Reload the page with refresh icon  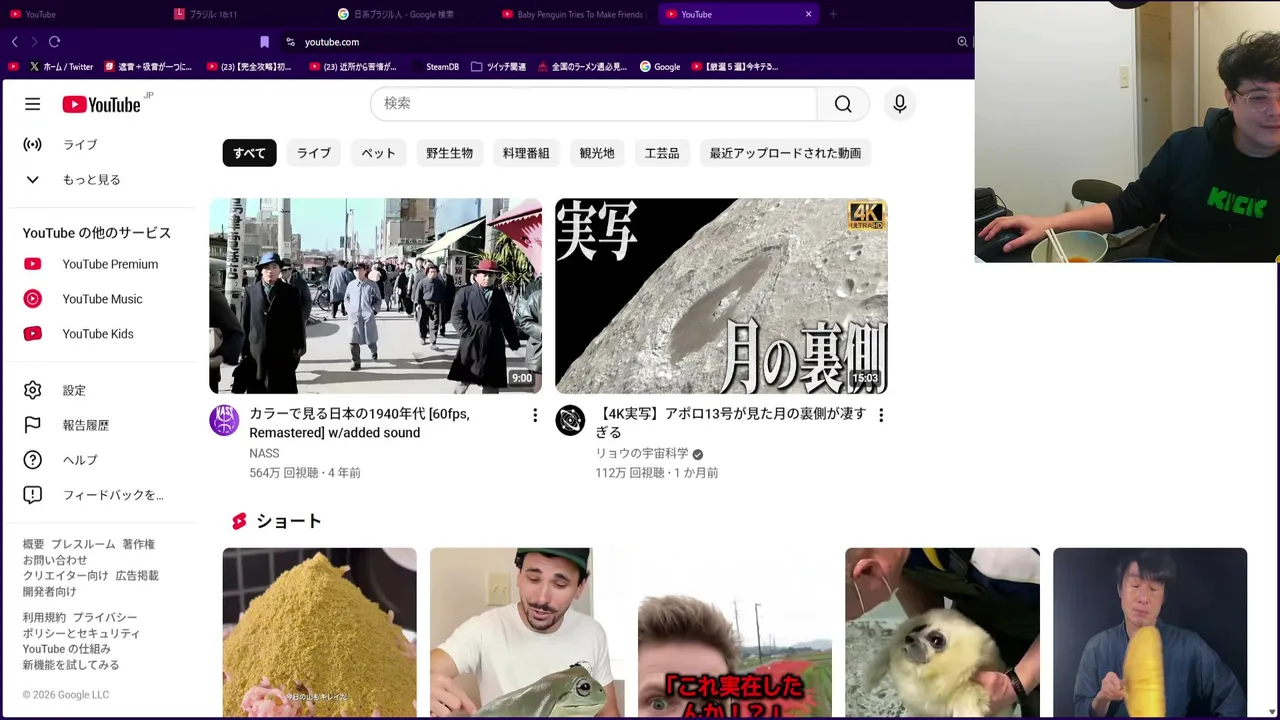tap(54, 42)
